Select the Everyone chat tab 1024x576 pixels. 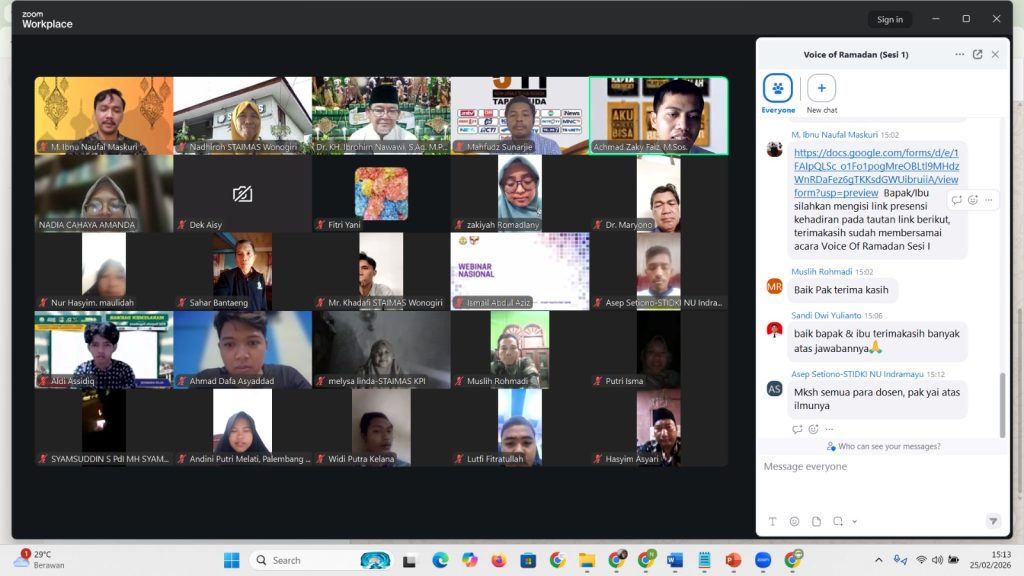pos(778,88)
